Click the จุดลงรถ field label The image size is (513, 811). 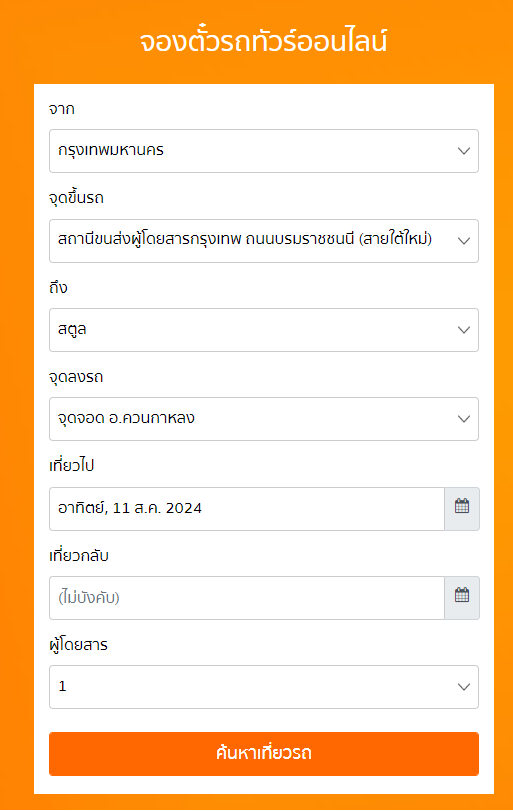(76, 377)
